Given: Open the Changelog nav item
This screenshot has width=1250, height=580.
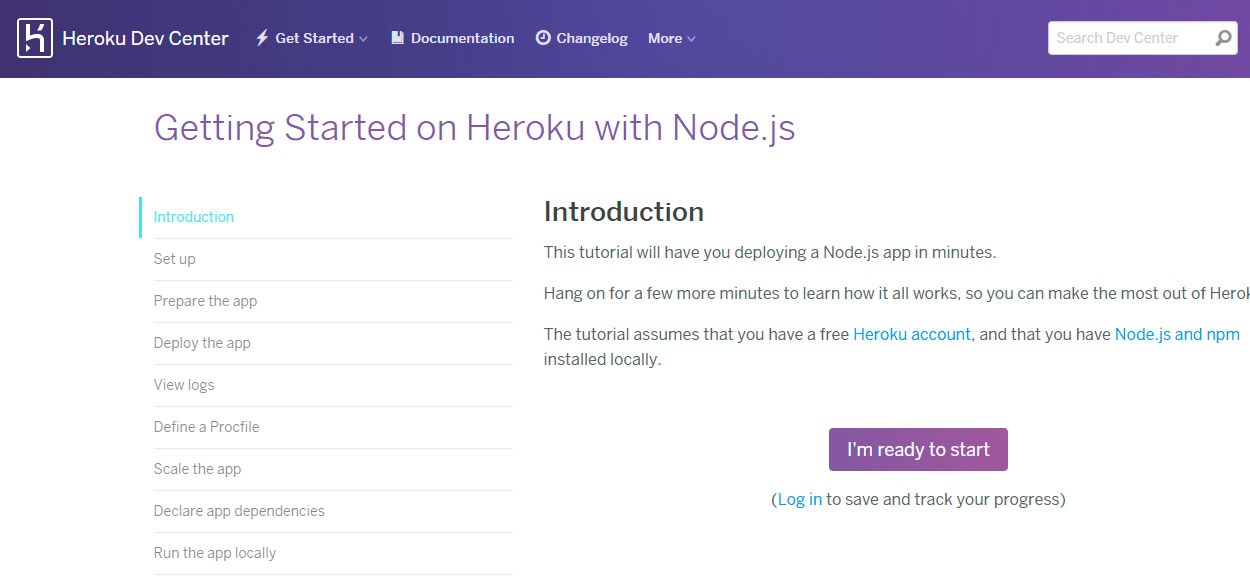Looking at the screenshot, I should [x=582, y=38].
